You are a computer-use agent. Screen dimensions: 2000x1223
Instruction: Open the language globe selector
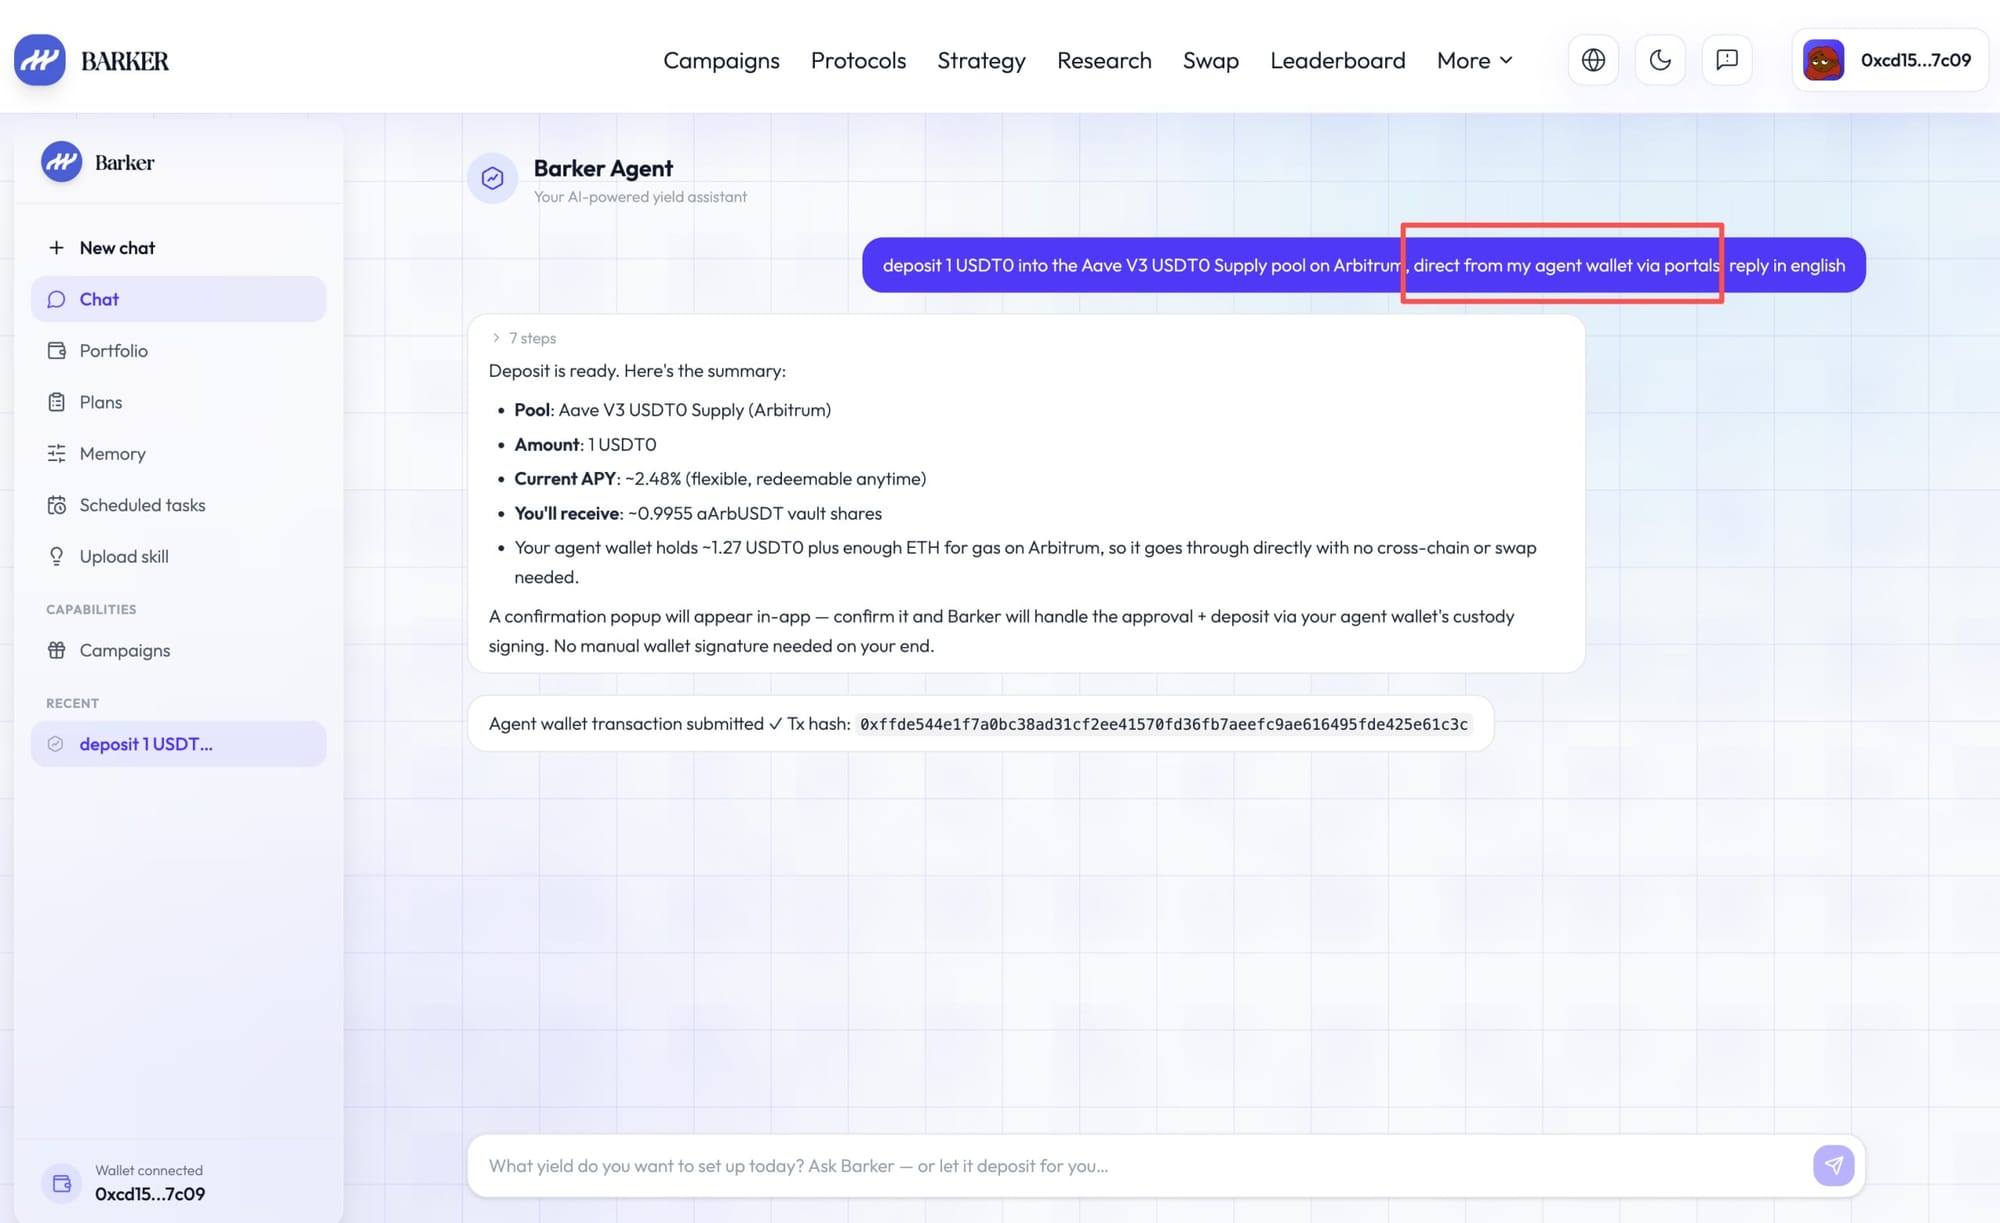pos(1593,60)
